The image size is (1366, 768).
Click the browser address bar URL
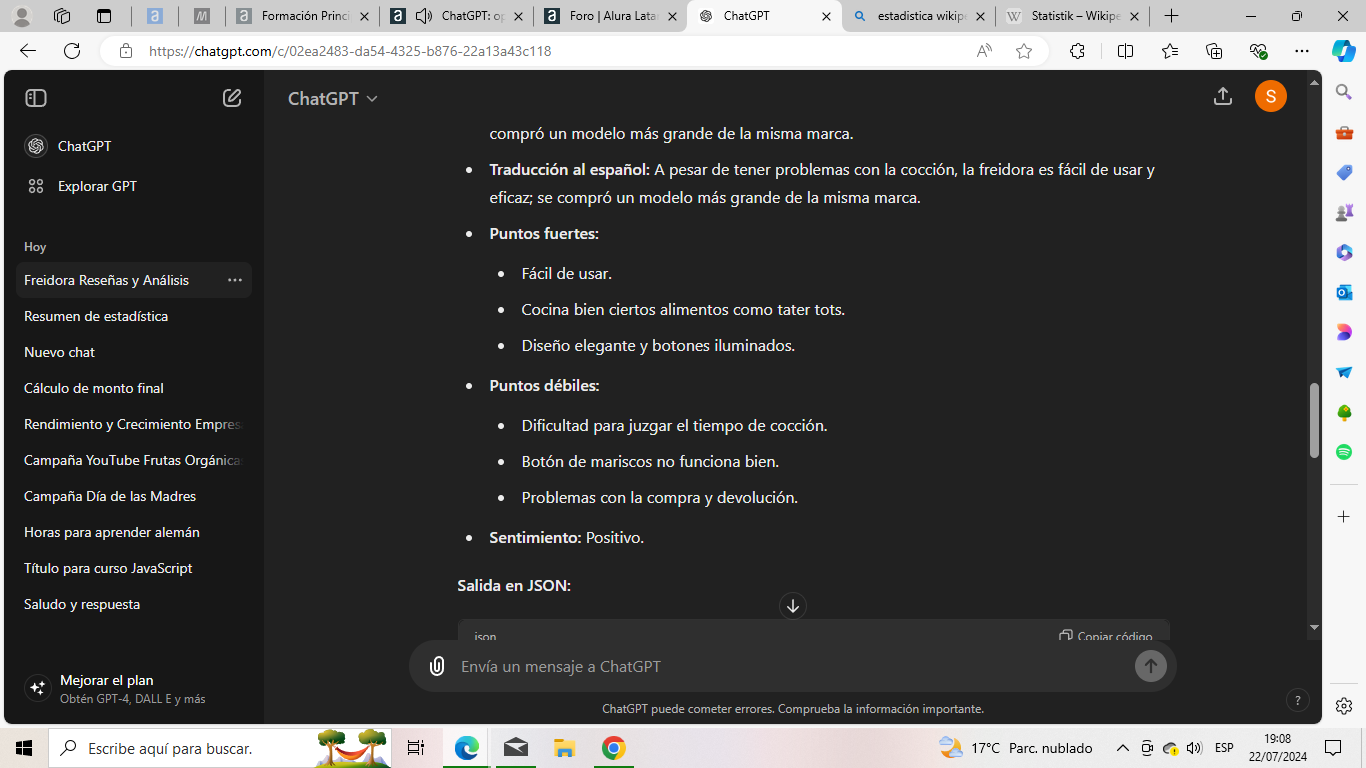[x=350, y=51]
